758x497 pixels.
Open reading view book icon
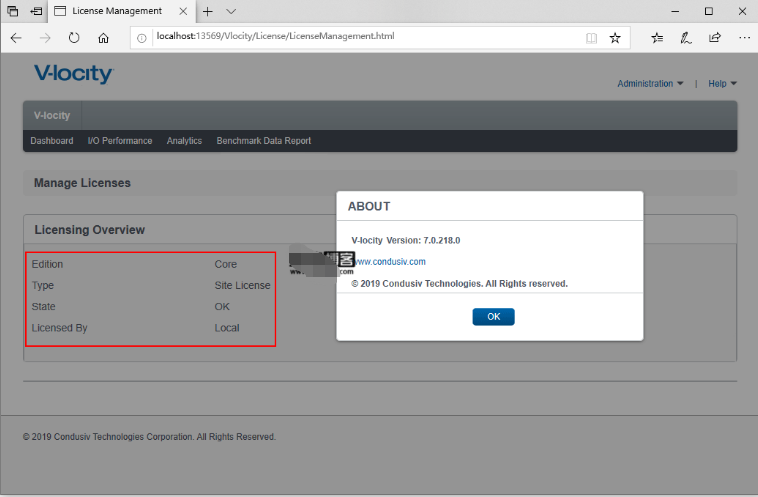coord(591,38)
